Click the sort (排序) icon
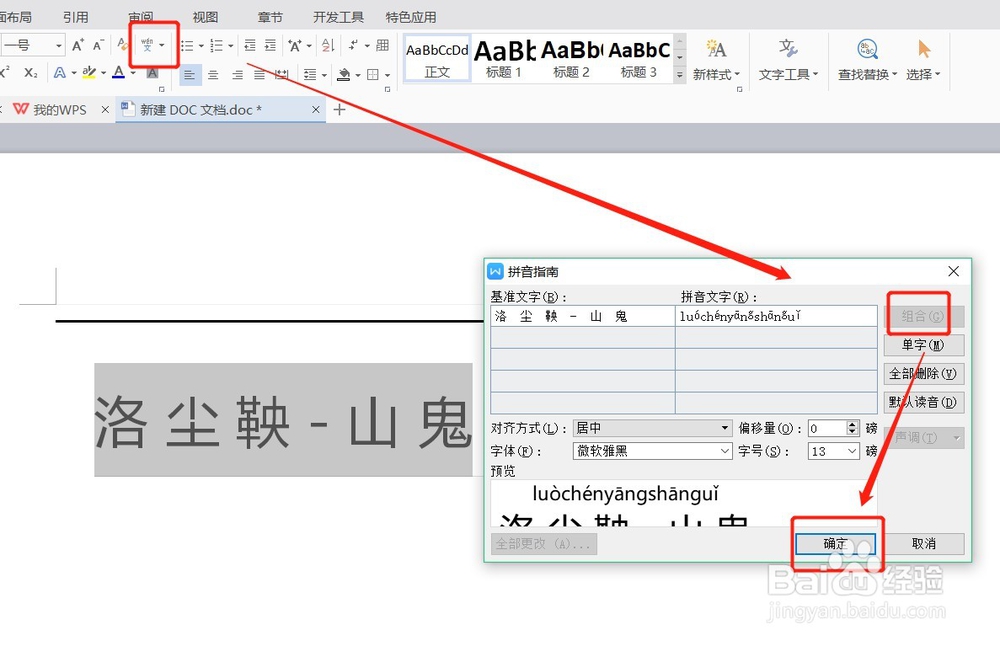1000x646 pixels. 326,46
